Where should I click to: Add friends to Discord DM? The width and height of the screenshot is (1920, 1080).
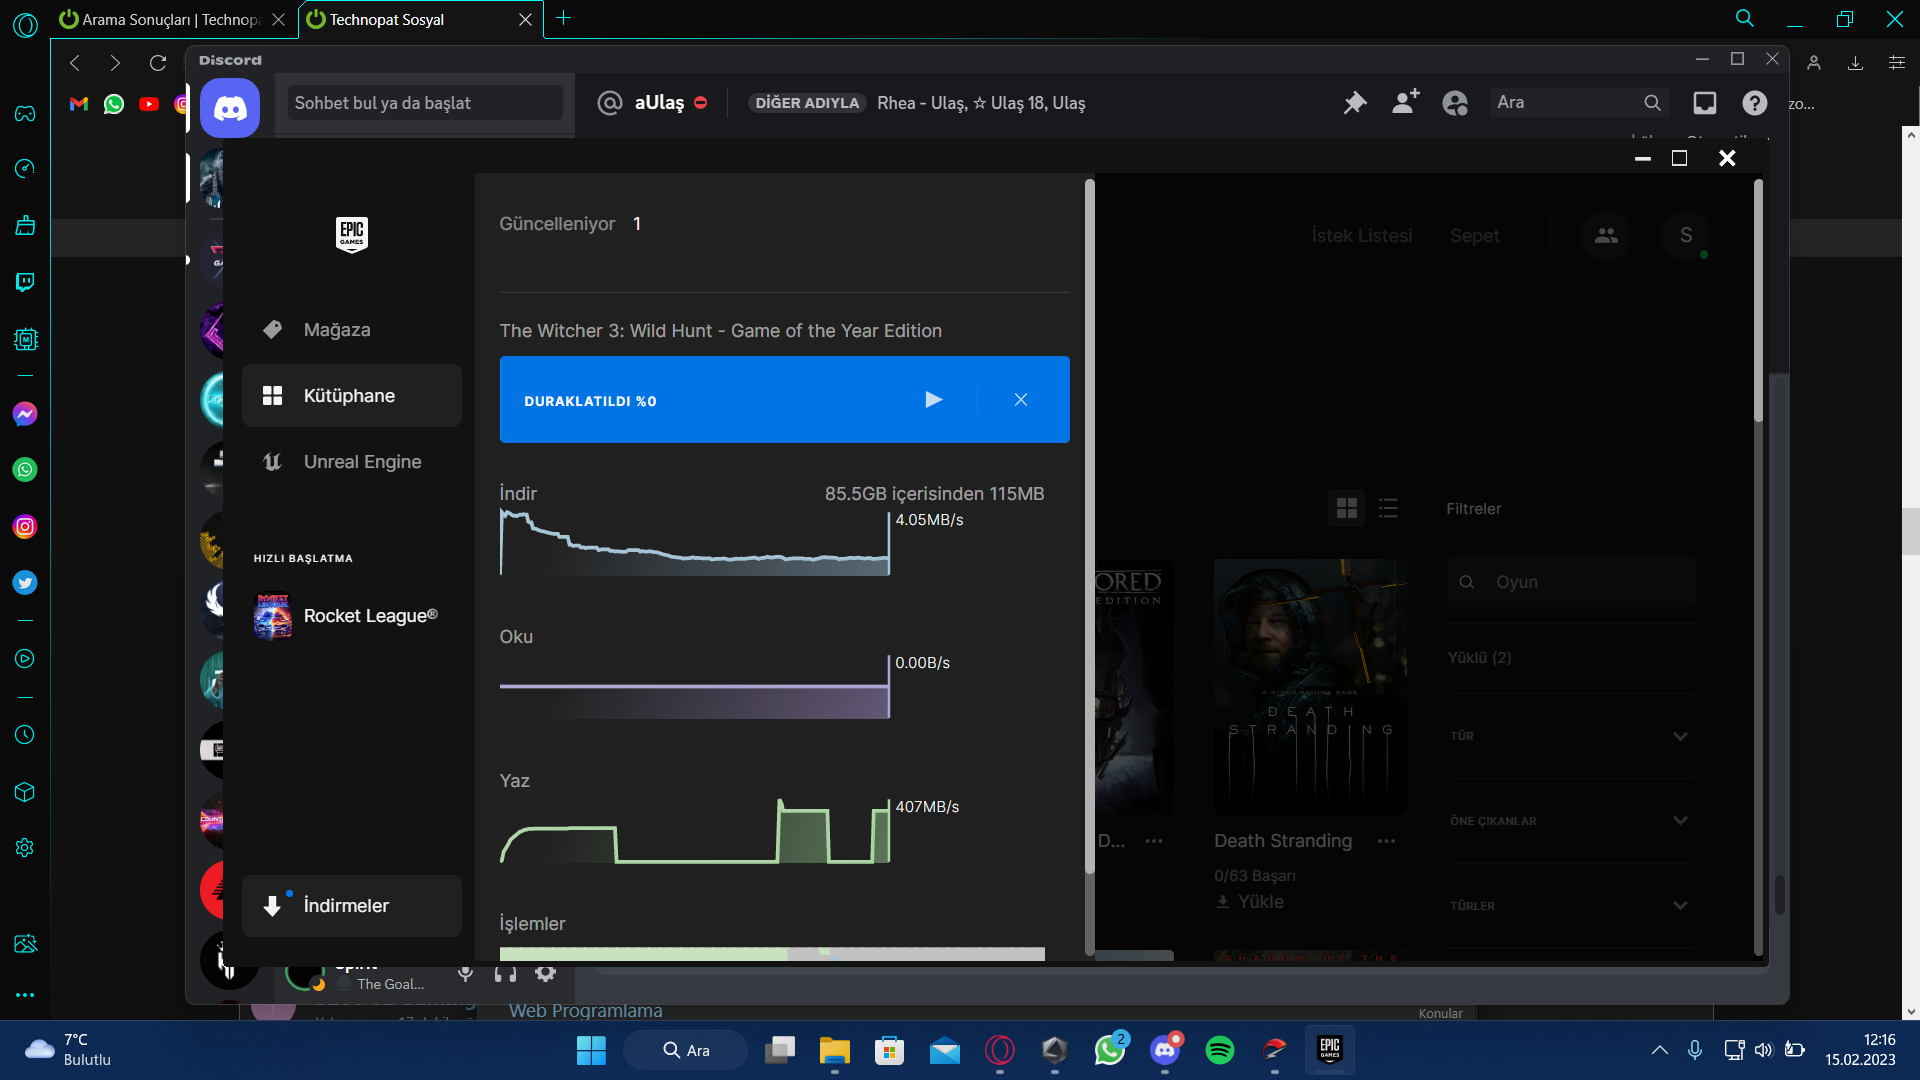(1405, 103)
